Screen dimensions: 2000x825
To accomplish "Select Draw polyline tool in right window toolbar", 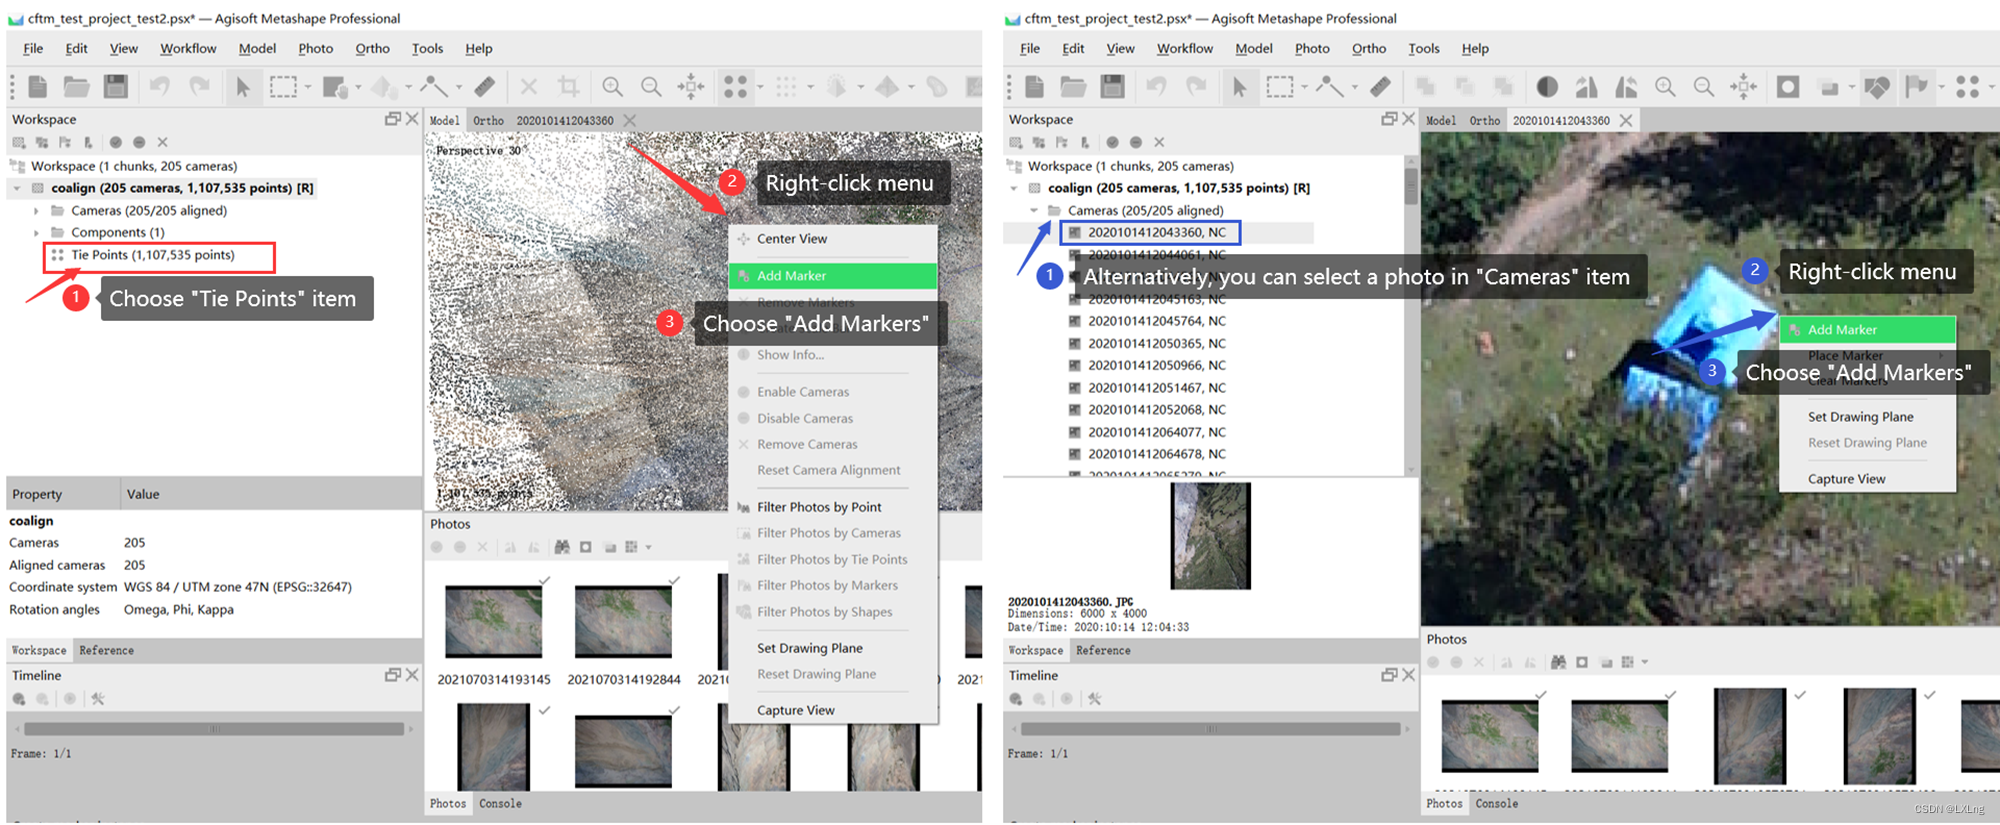I will [x=1329, y=87].
